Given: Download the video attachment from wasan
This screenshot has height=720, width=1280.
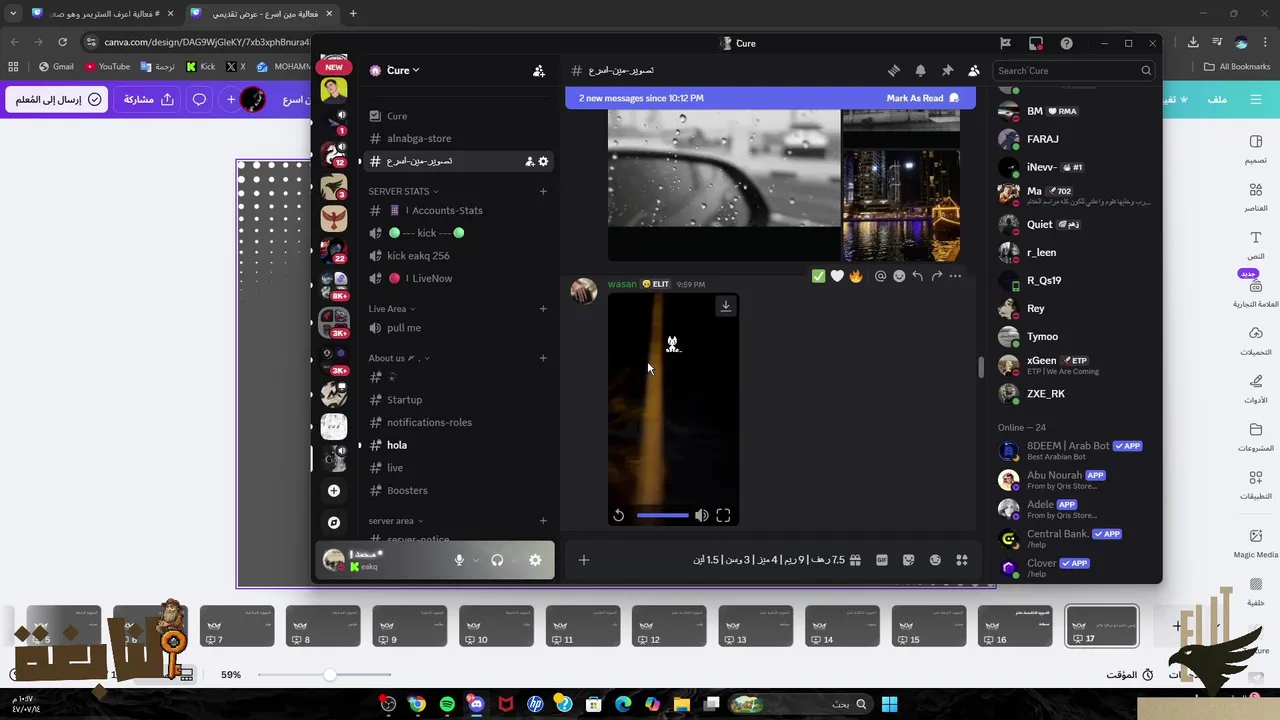Looking at the screenshot, I should [x=726, y=306].
